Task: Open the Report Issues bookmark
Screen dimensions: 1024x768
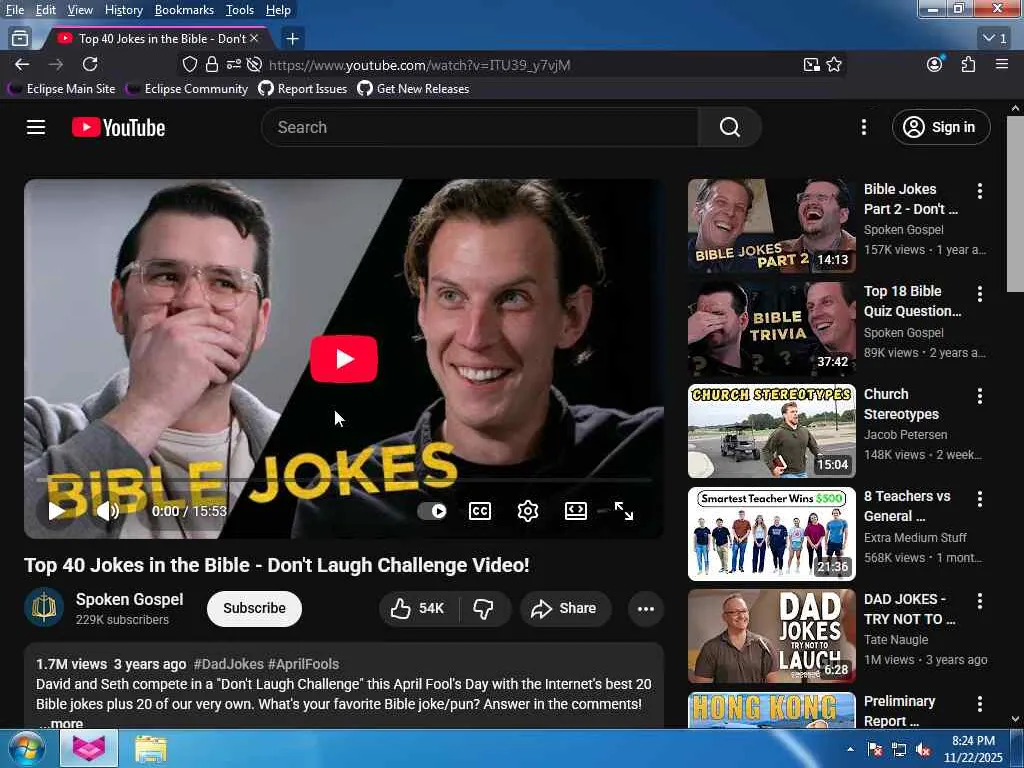Action: [303, 89]
